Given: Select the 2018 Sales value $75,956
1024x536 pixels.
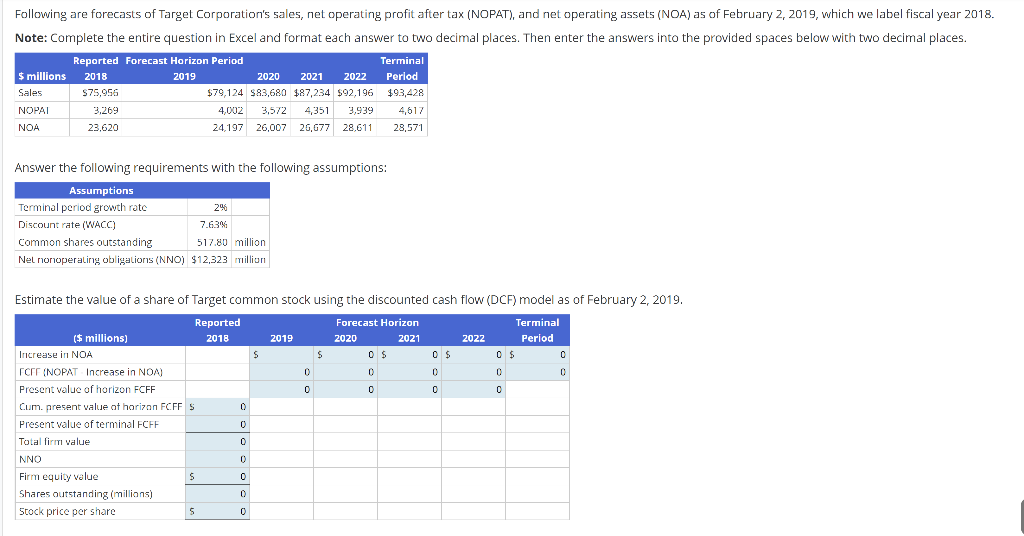Looking at the screenshot, I should [x=100, y=93].
